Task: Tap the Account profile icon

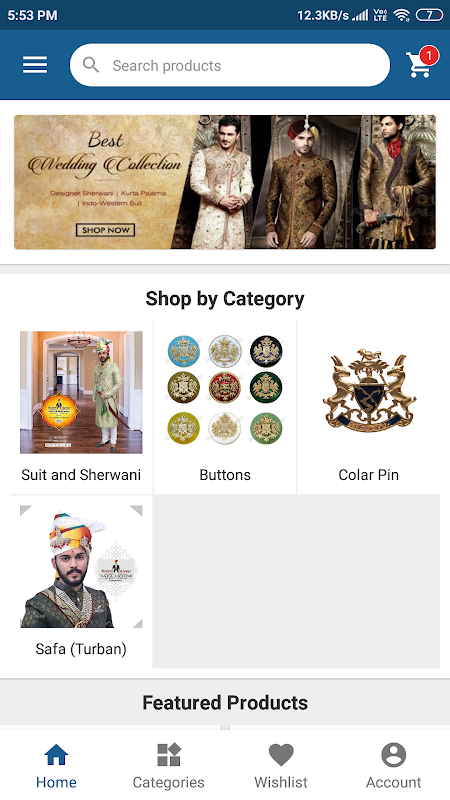Action: 393,755
